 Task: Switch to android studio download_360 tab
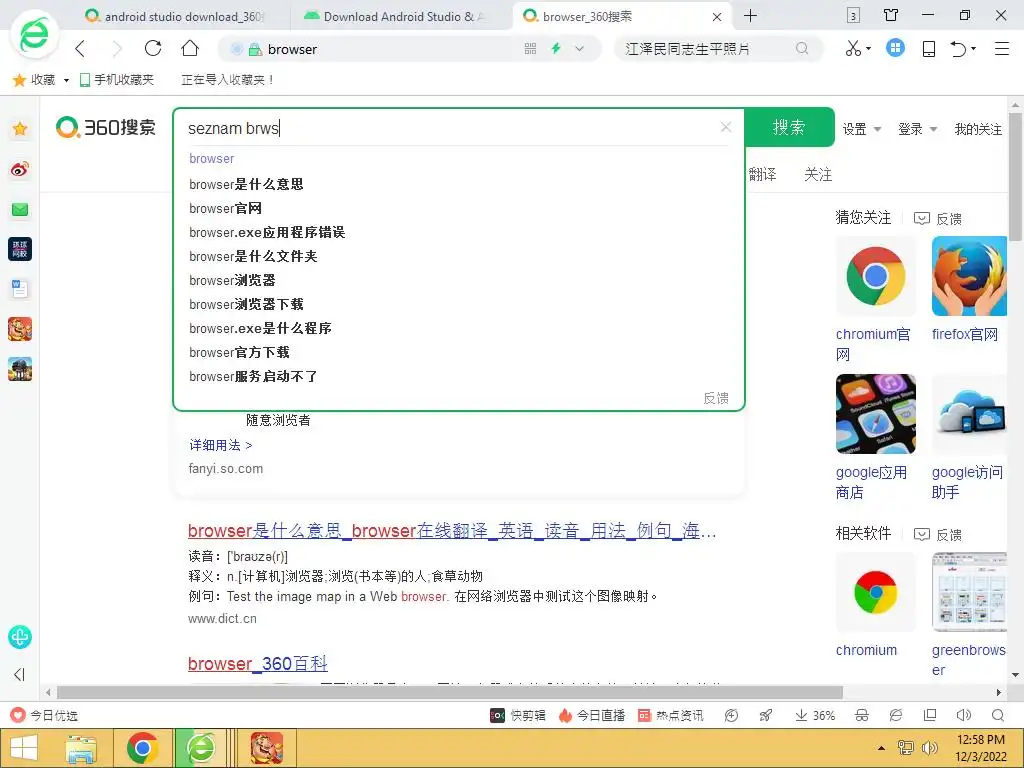[175, 17]
